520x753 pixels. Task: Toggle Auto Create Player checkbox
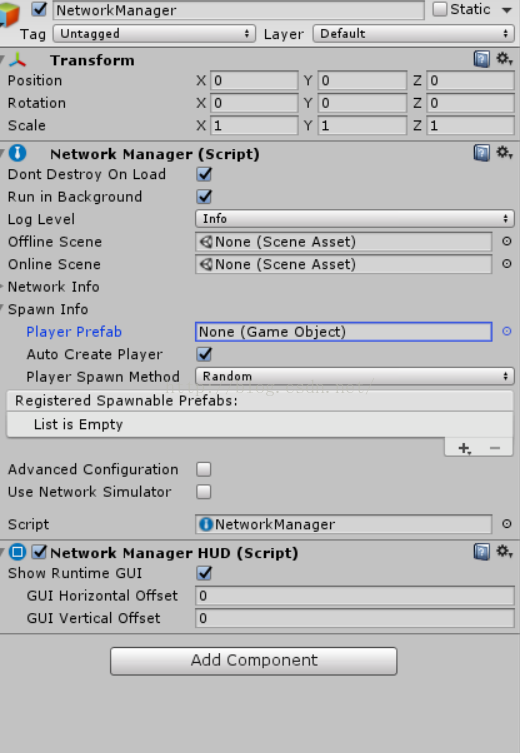(x=204, y=354)
